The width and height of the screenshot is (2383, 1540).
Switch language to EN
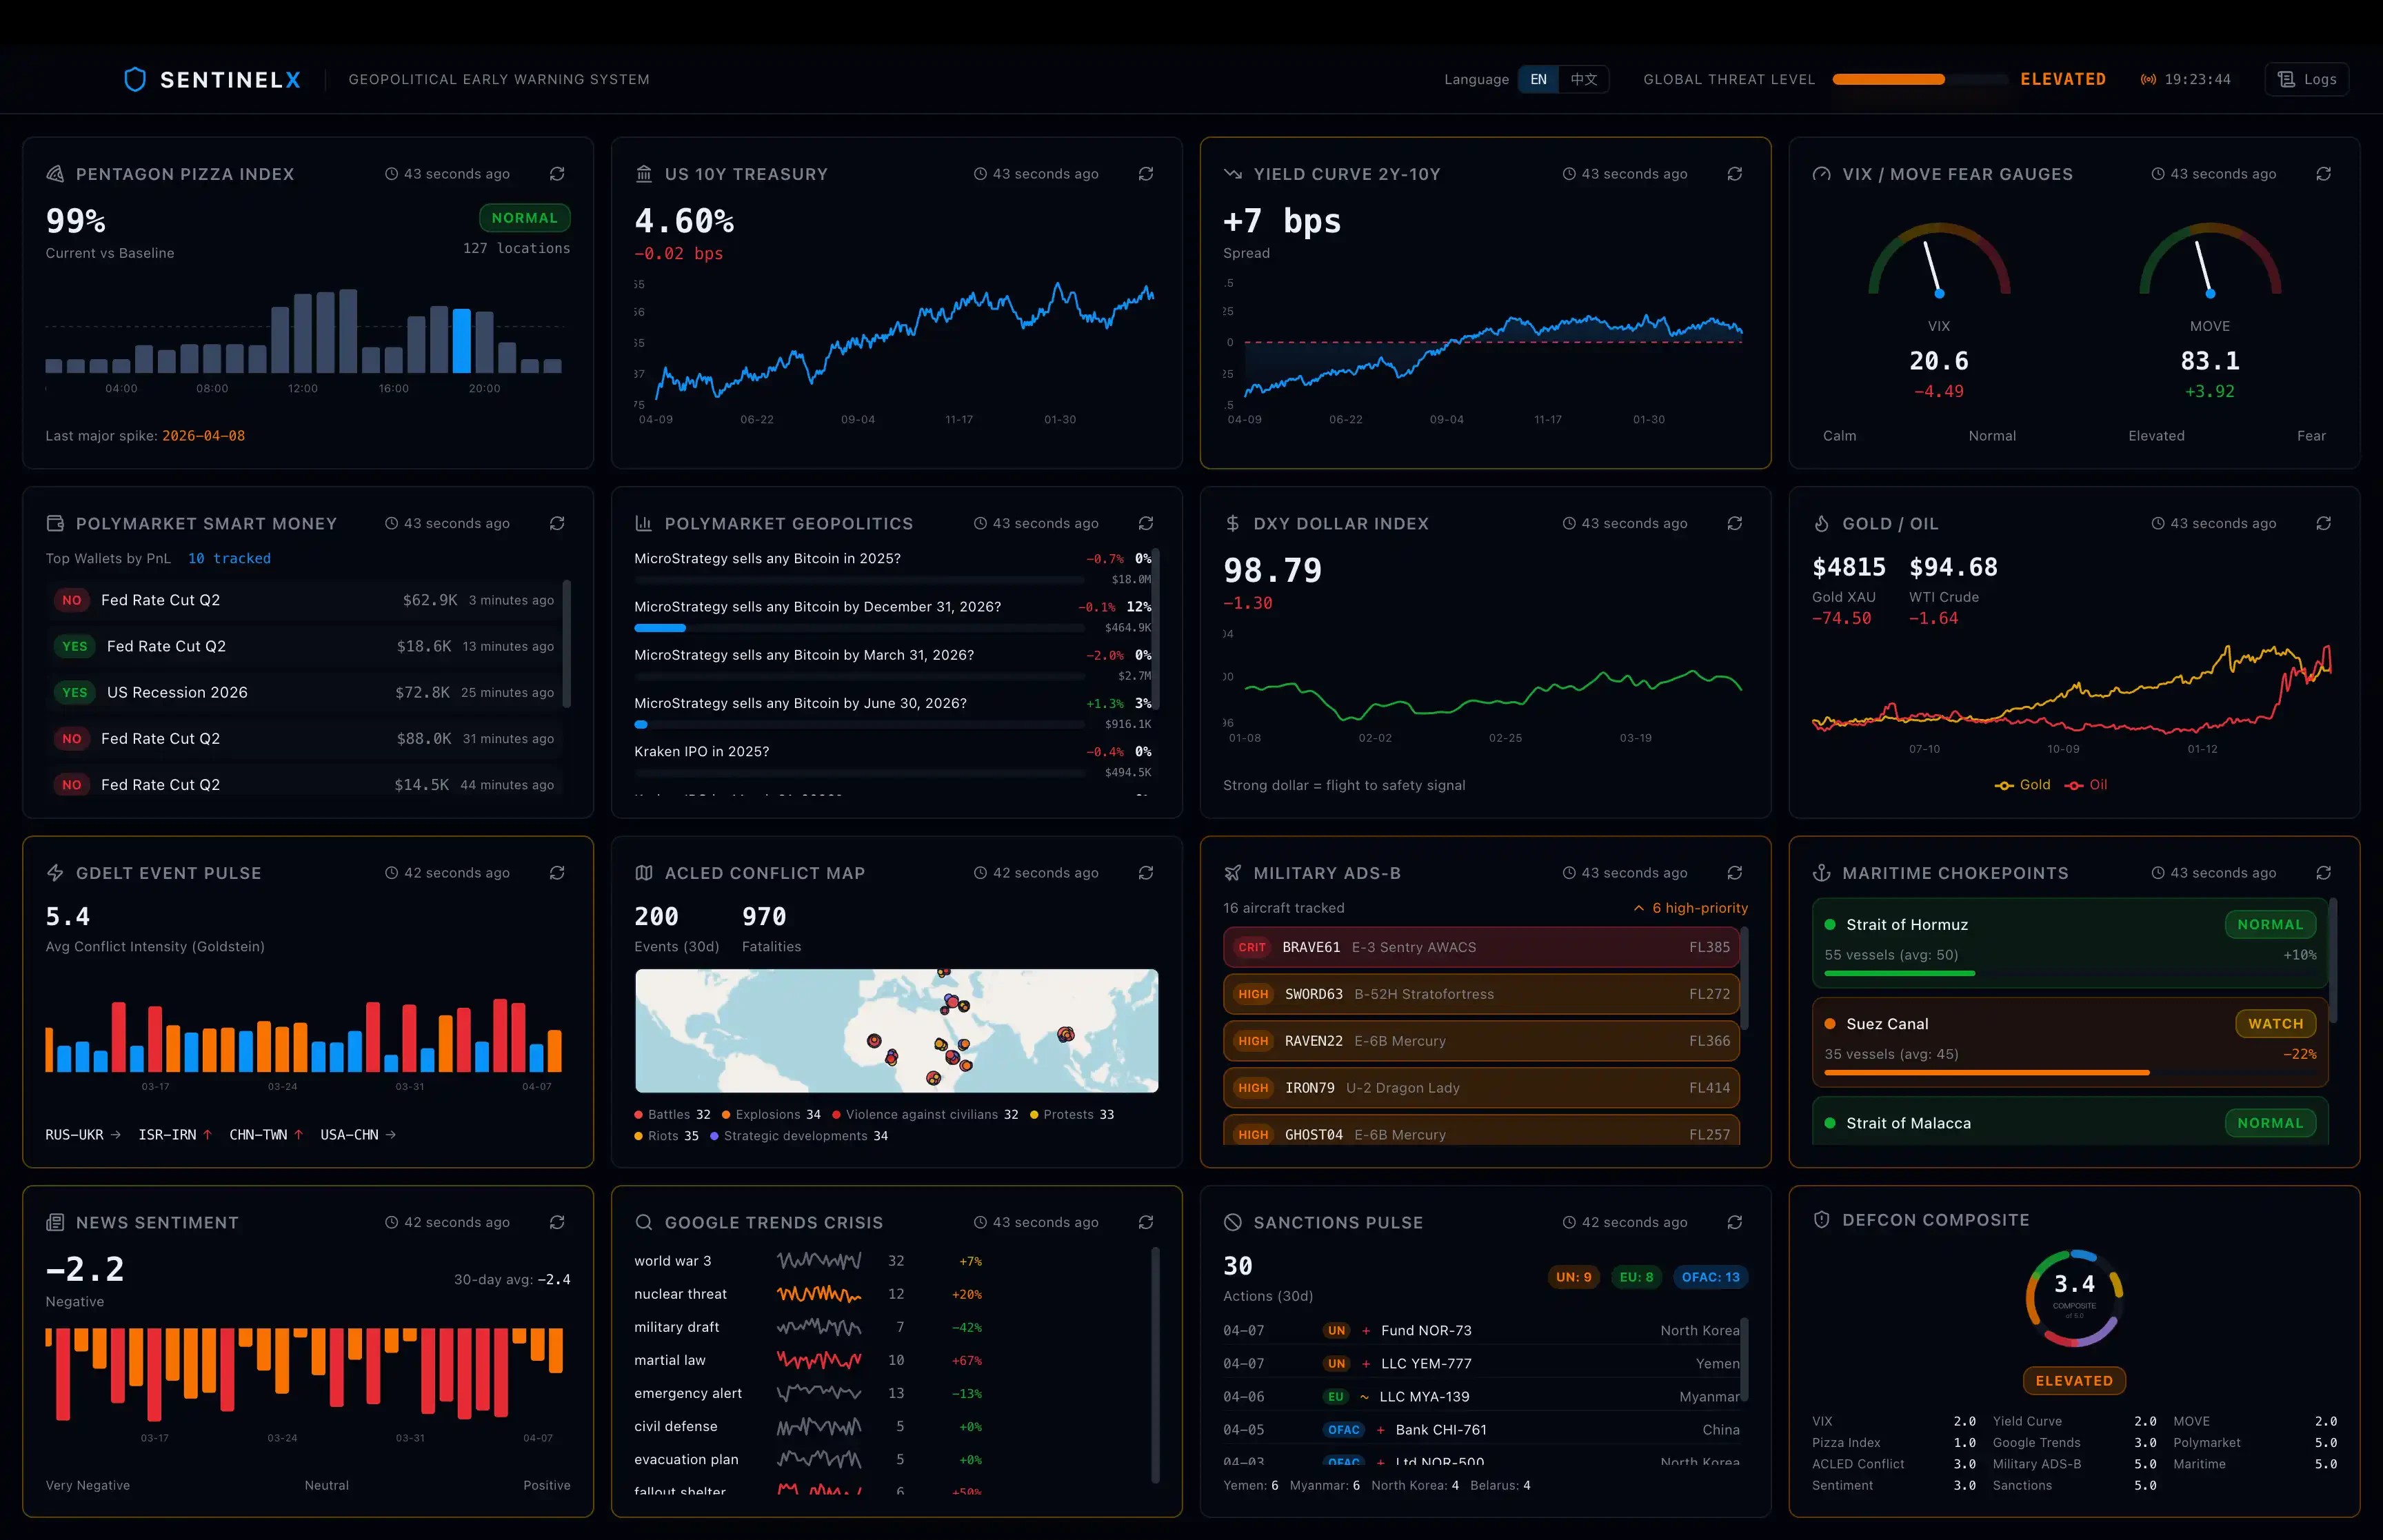point(1538,79)
